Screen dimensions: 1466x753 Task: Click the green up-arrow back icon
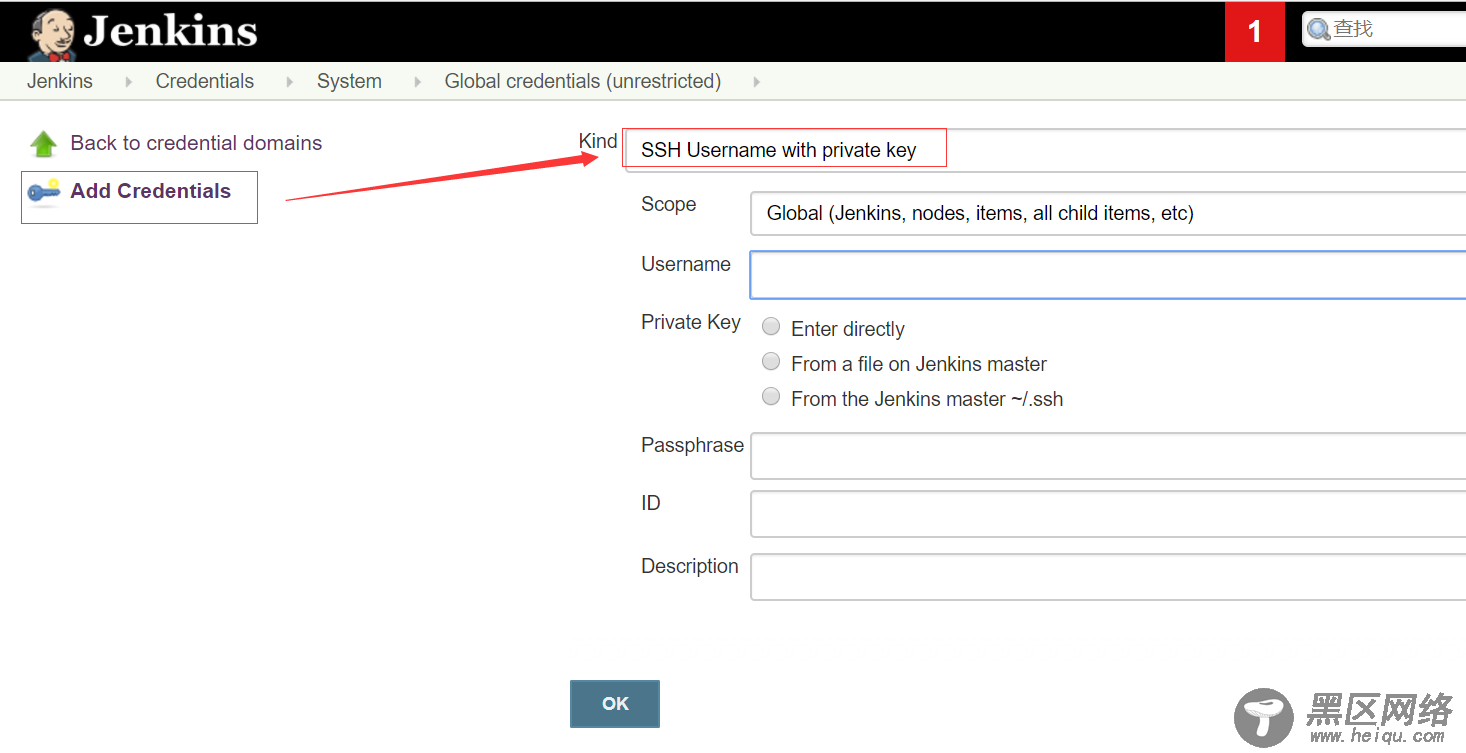click(x=44, y=144)
